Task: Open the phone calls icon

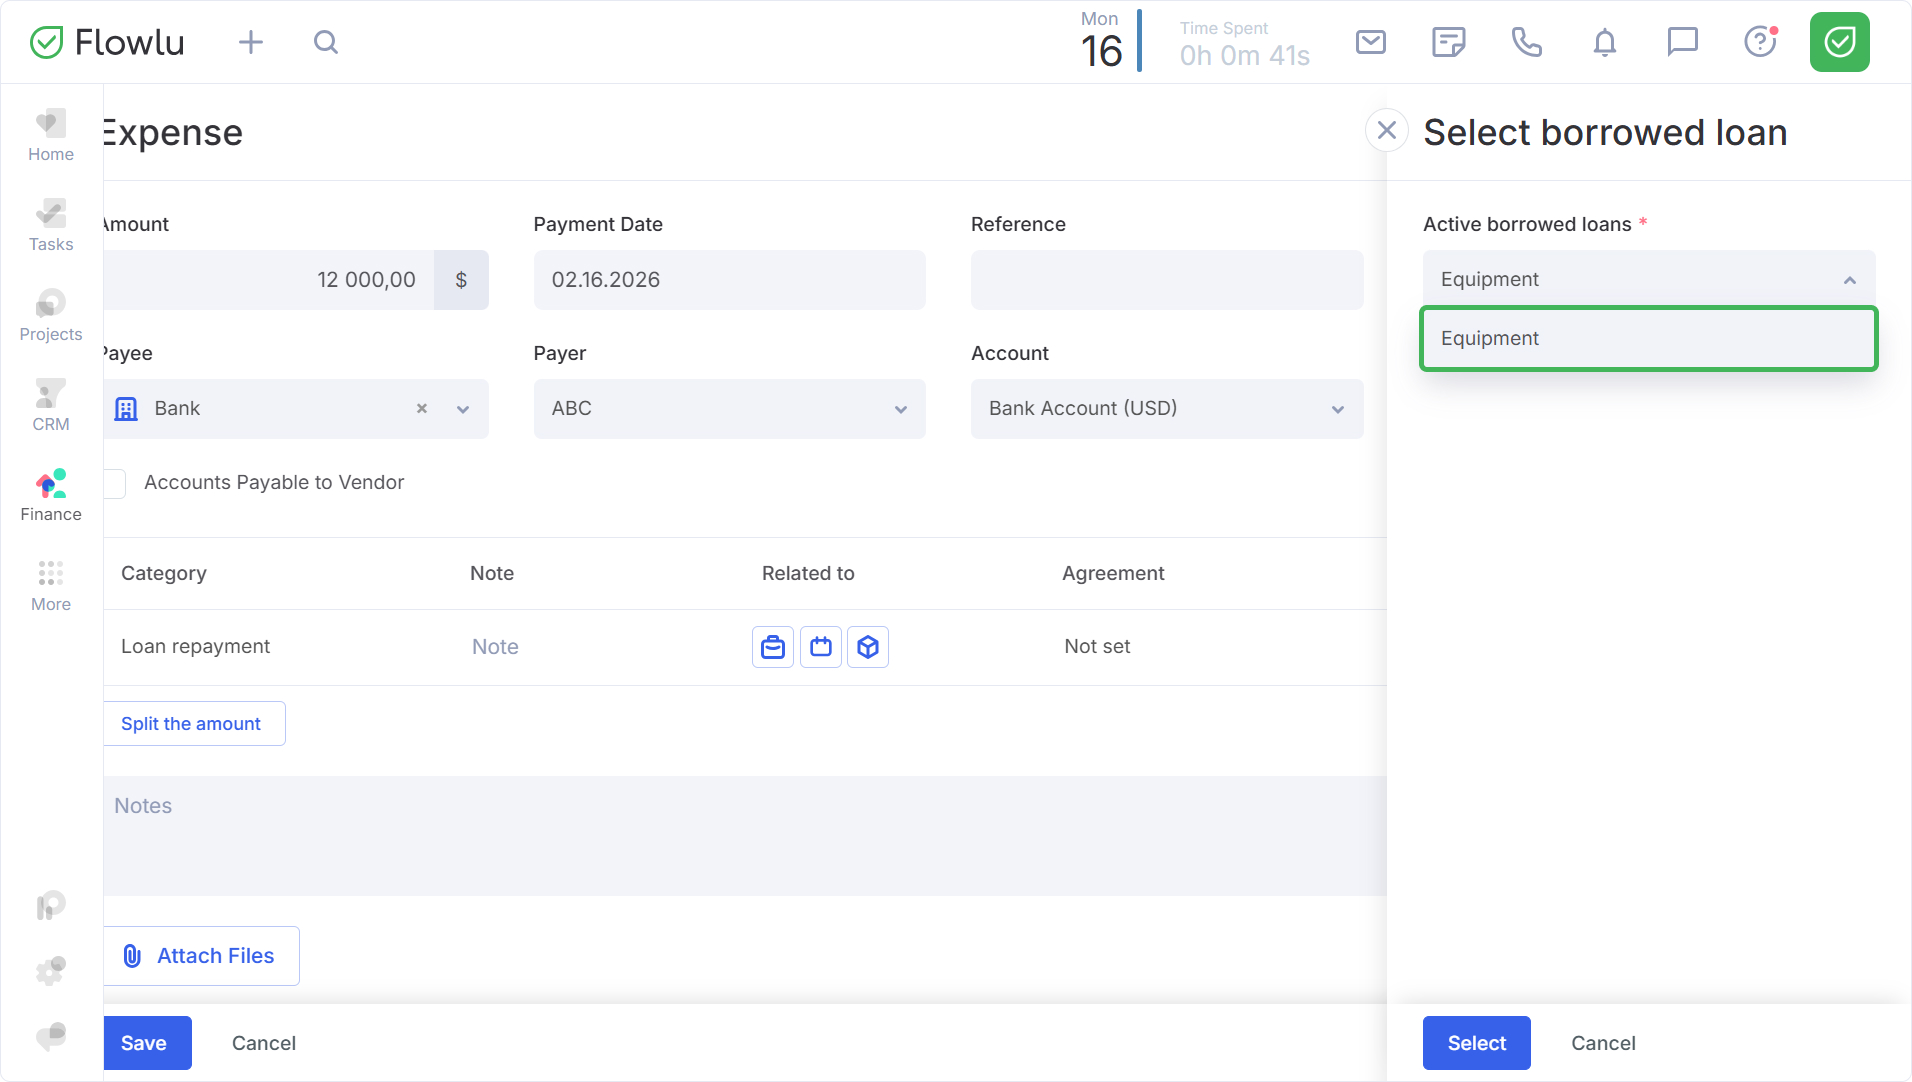Action: (x=1526, y=42)
